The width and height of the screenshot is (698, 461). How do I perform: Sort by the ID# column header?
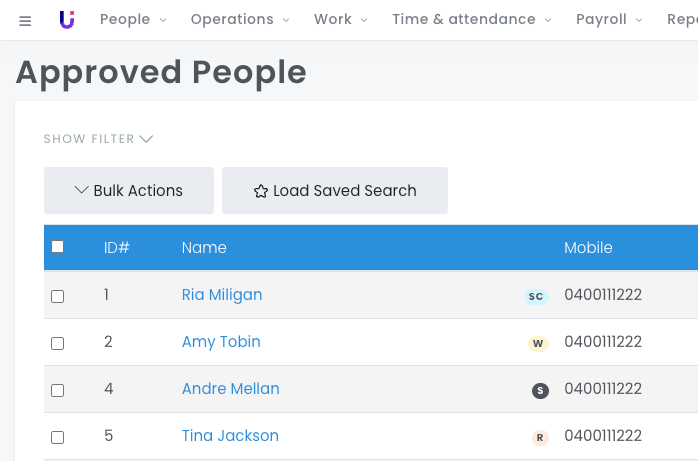[x=117, y=248]
